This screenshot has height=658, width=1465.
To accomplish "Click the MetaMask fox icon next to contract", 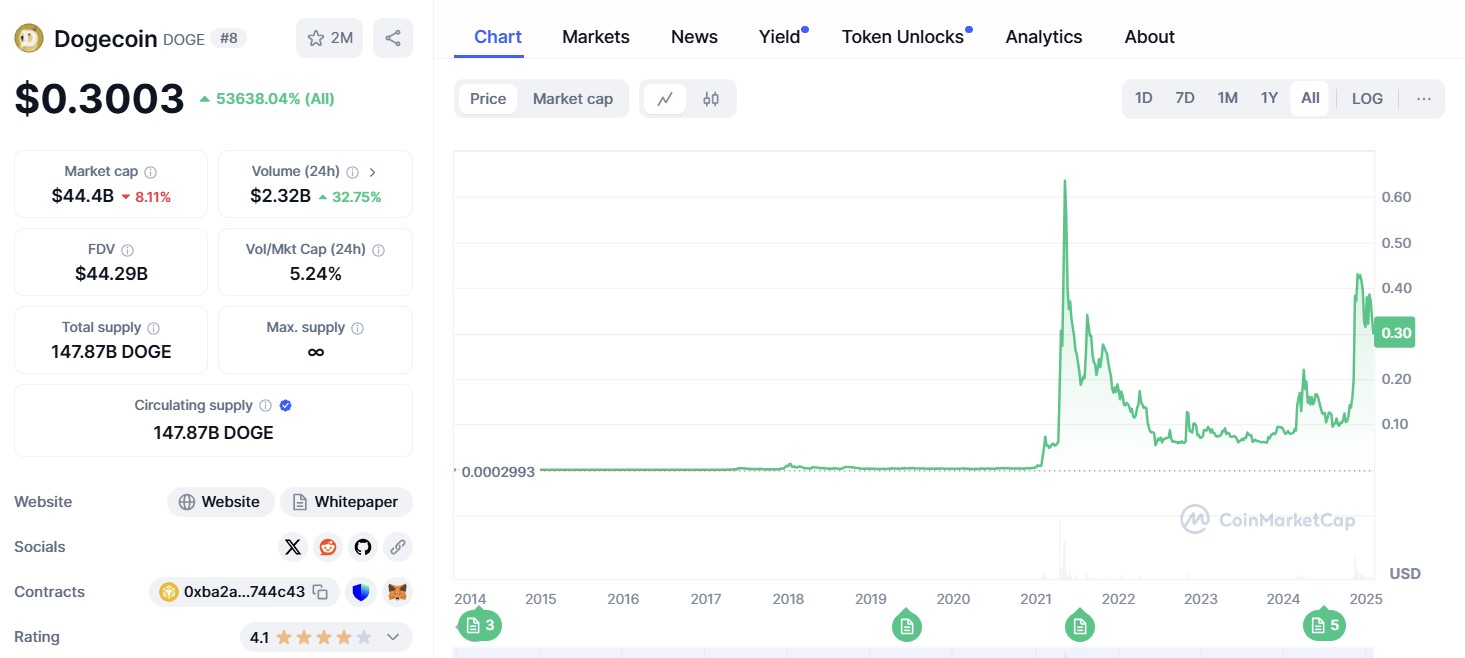I will pyautogui.click(x=396, y=592).
